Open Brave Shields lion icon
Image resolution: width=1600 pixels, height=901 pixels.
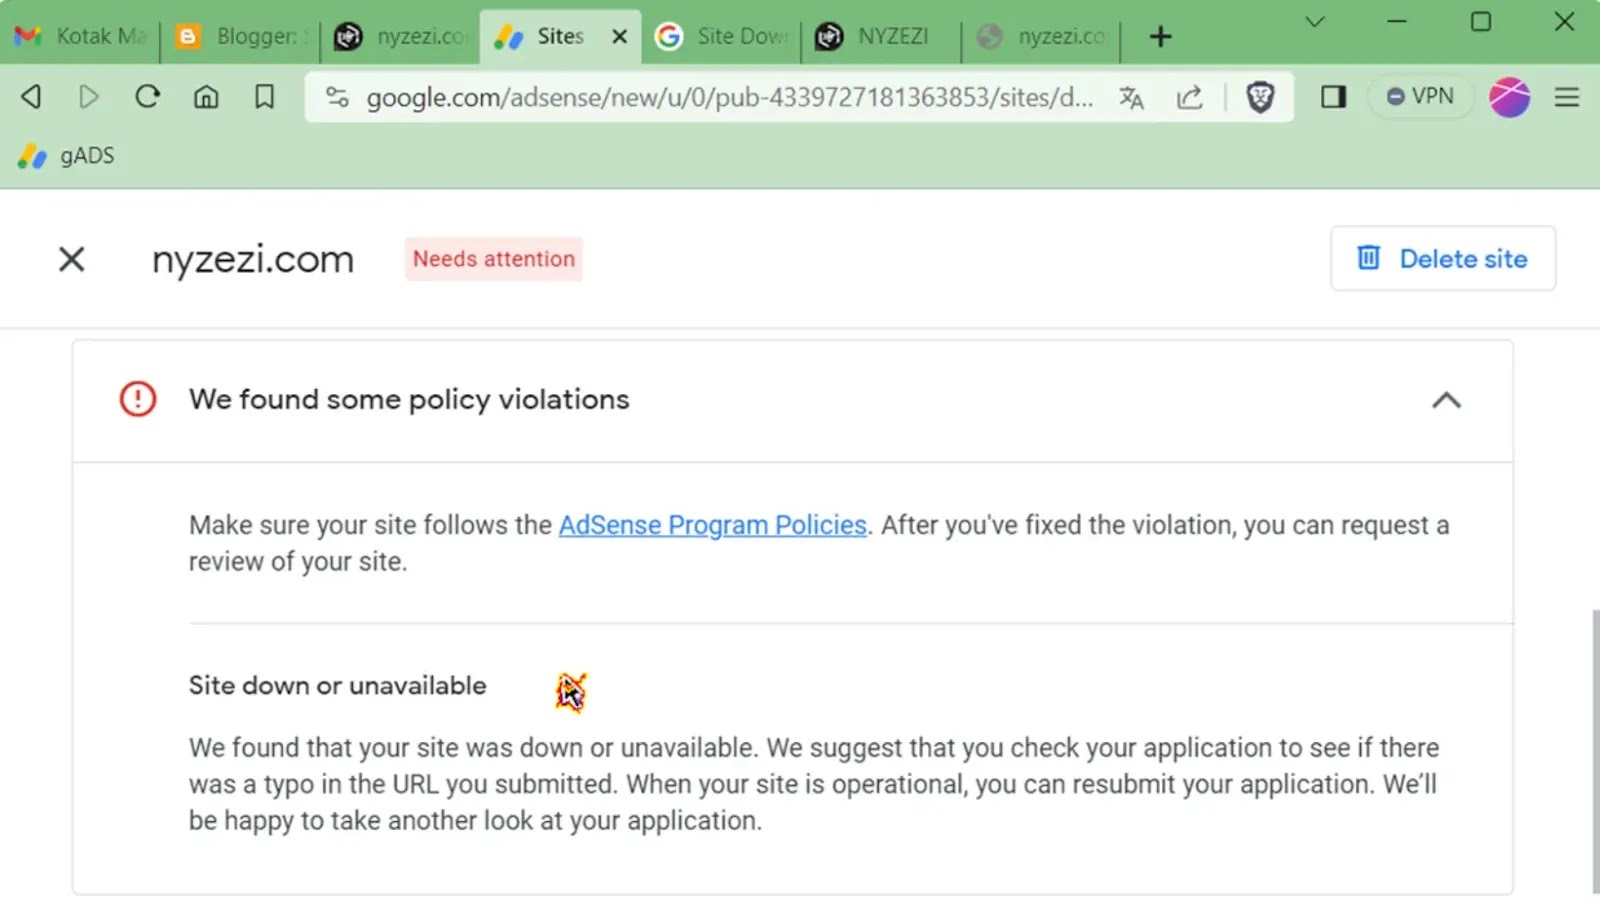(1260, 97)
